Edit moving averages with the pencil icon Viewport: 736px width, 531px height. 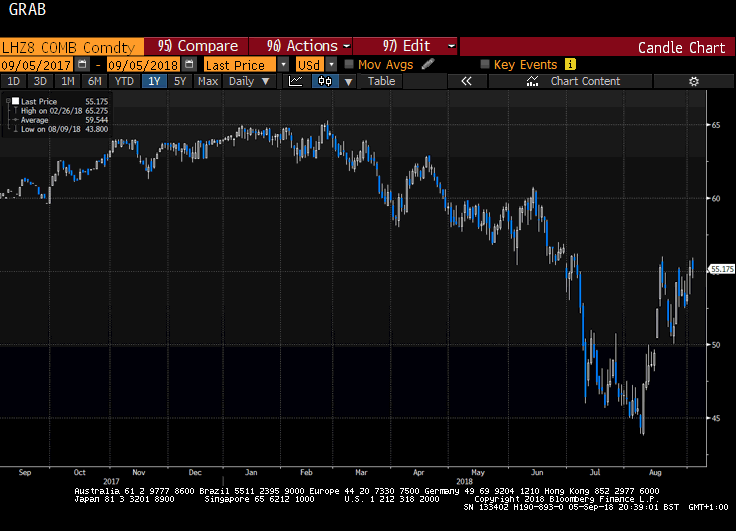tap(428, 64)
